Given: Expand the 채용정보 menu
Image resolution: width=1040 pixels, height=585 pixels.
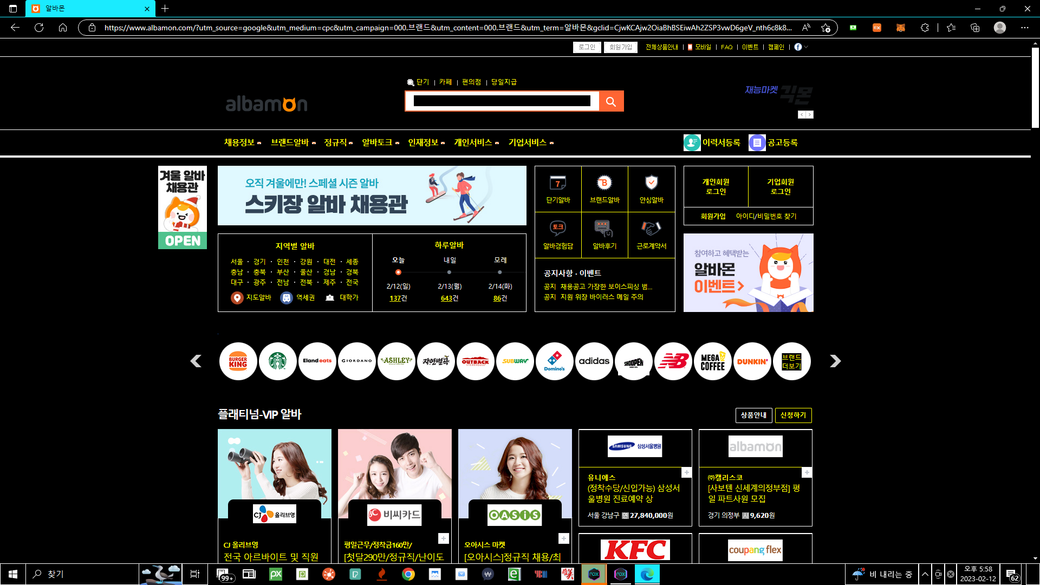Looking at the screenshot, I should [x=242, y=143].
